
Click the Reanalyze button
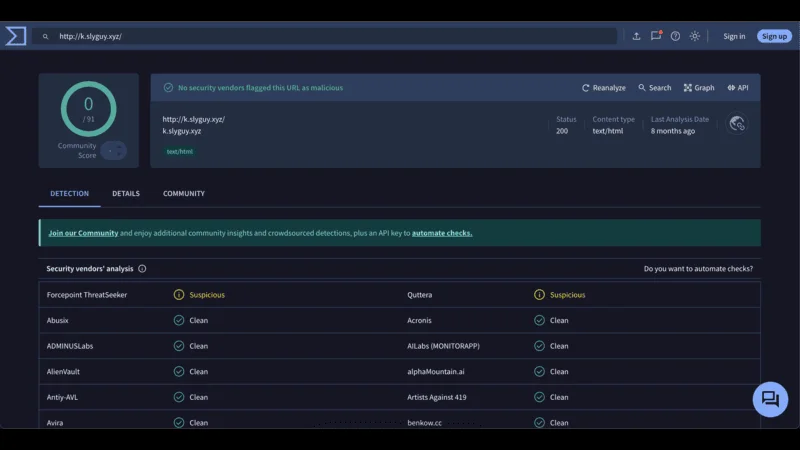[x=604, y=88]
